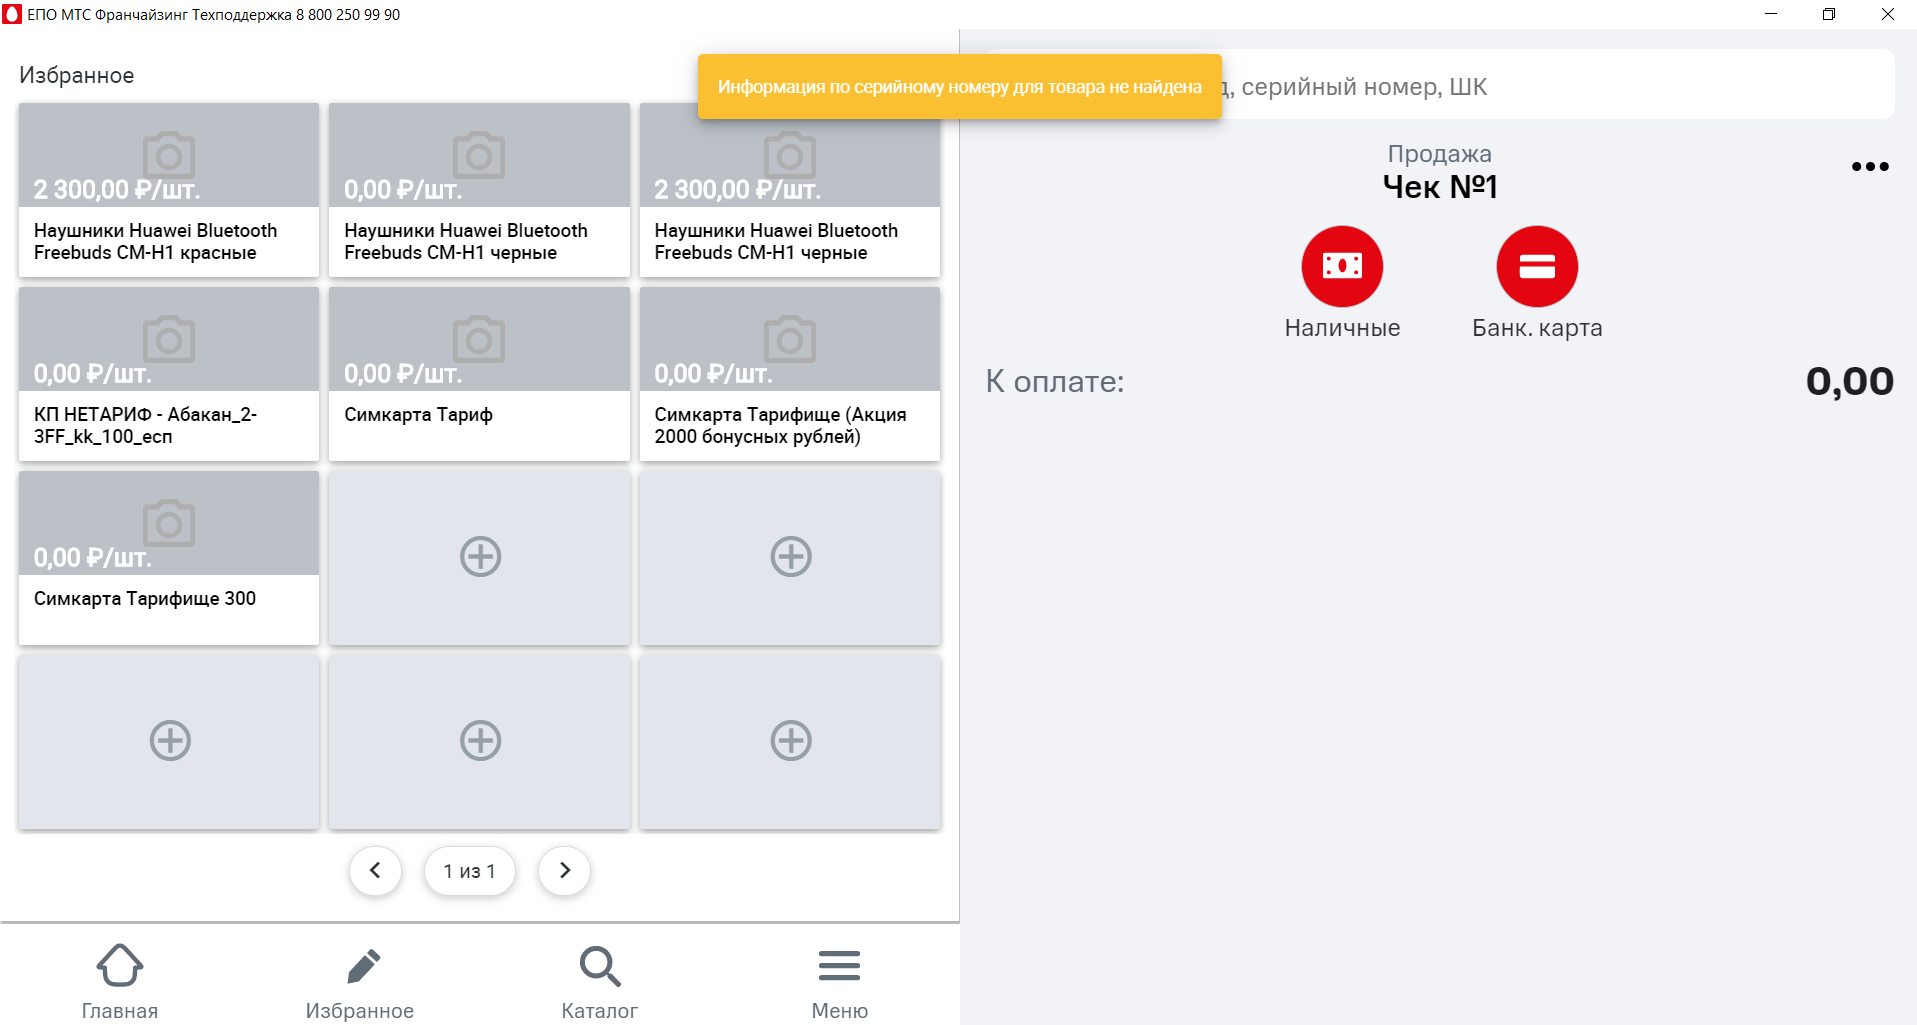The image size is (1917, 1025).
Task: Add favorite in bottom-row middle empty slot
Action: pos(480,741)
